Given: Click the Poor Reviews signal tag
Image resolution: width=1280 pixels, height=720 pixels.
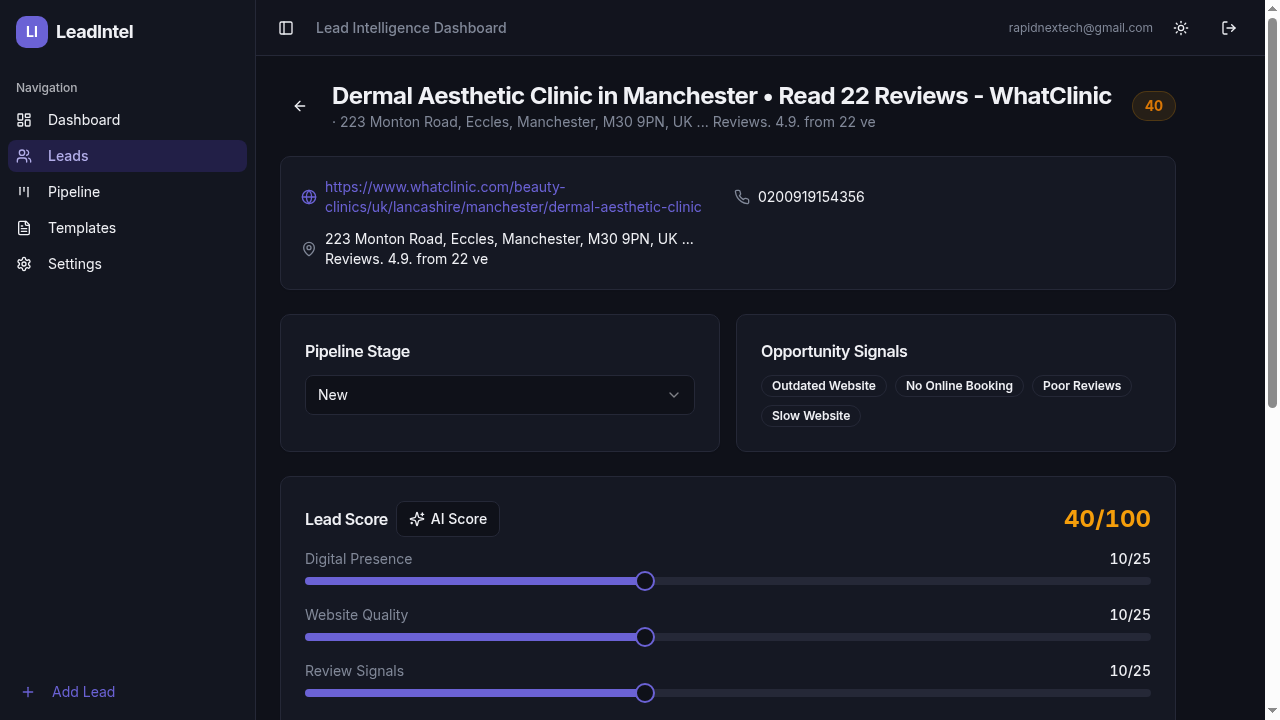Looking at the screenshot, I should coord(1082,386).
